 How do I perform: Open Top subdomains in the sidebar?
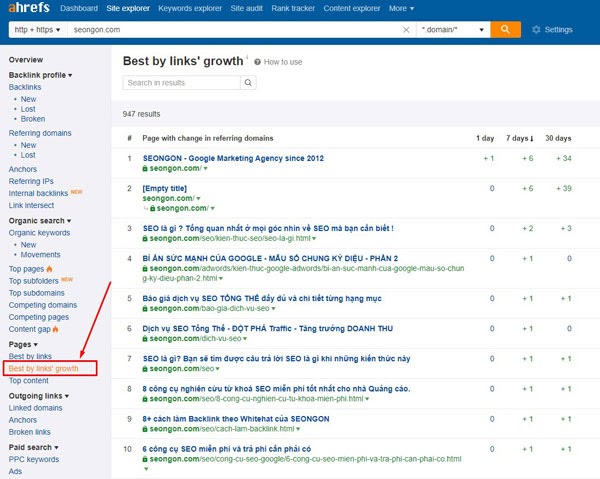(37, 293)
